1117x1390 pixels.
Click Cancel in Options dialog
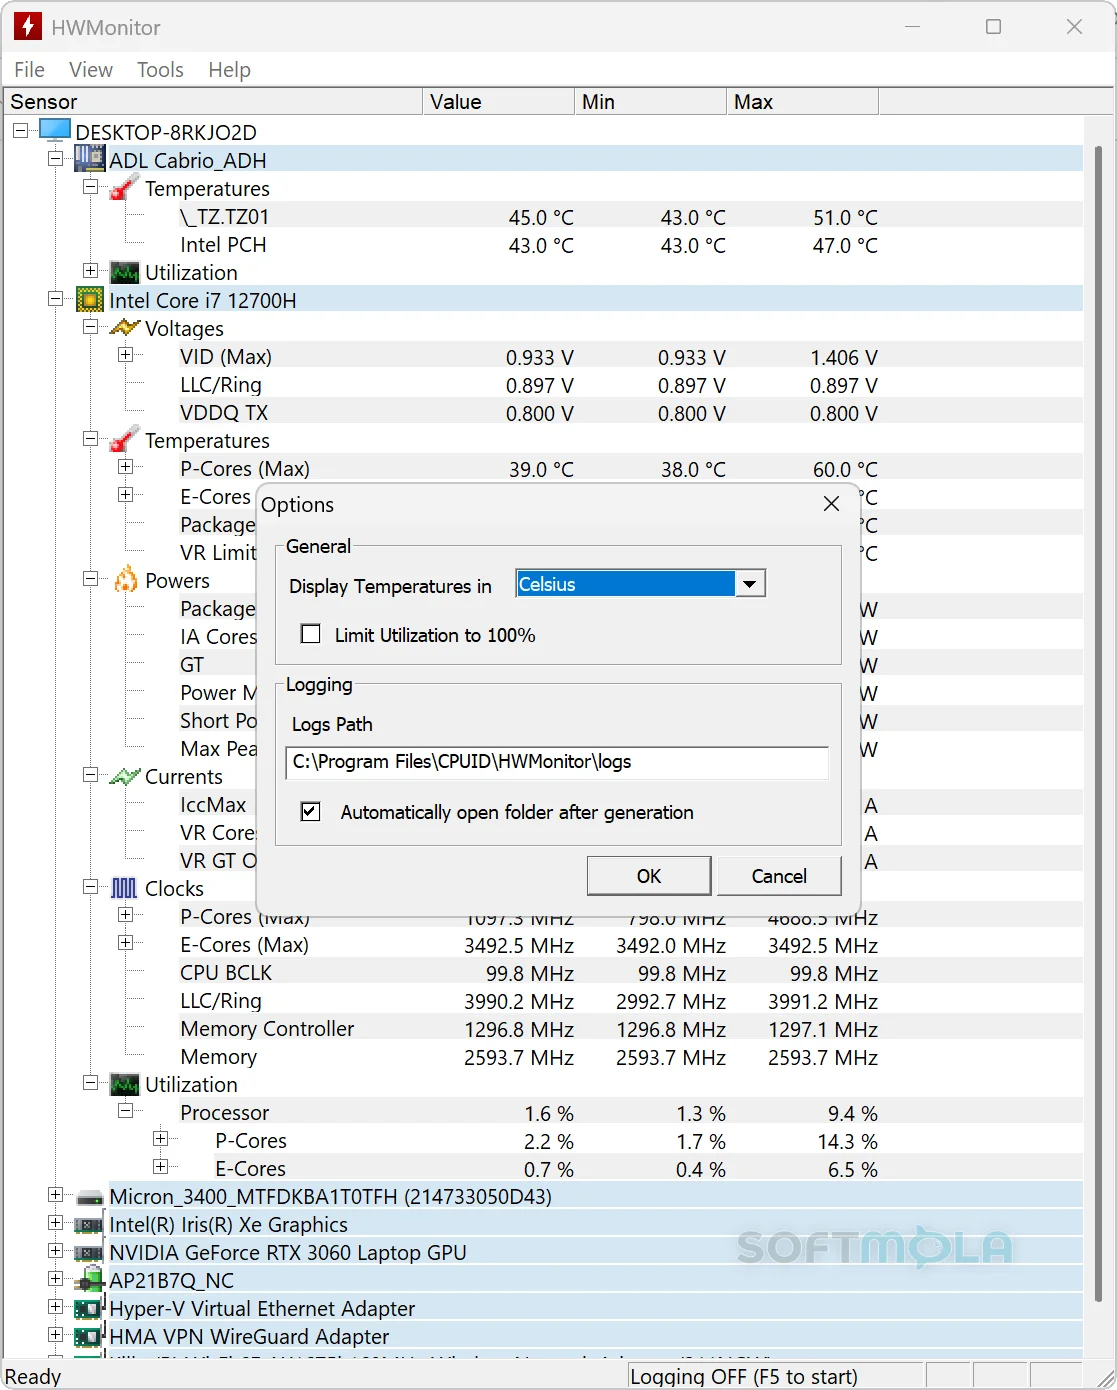pyautogui.click(x=779, y=876)
